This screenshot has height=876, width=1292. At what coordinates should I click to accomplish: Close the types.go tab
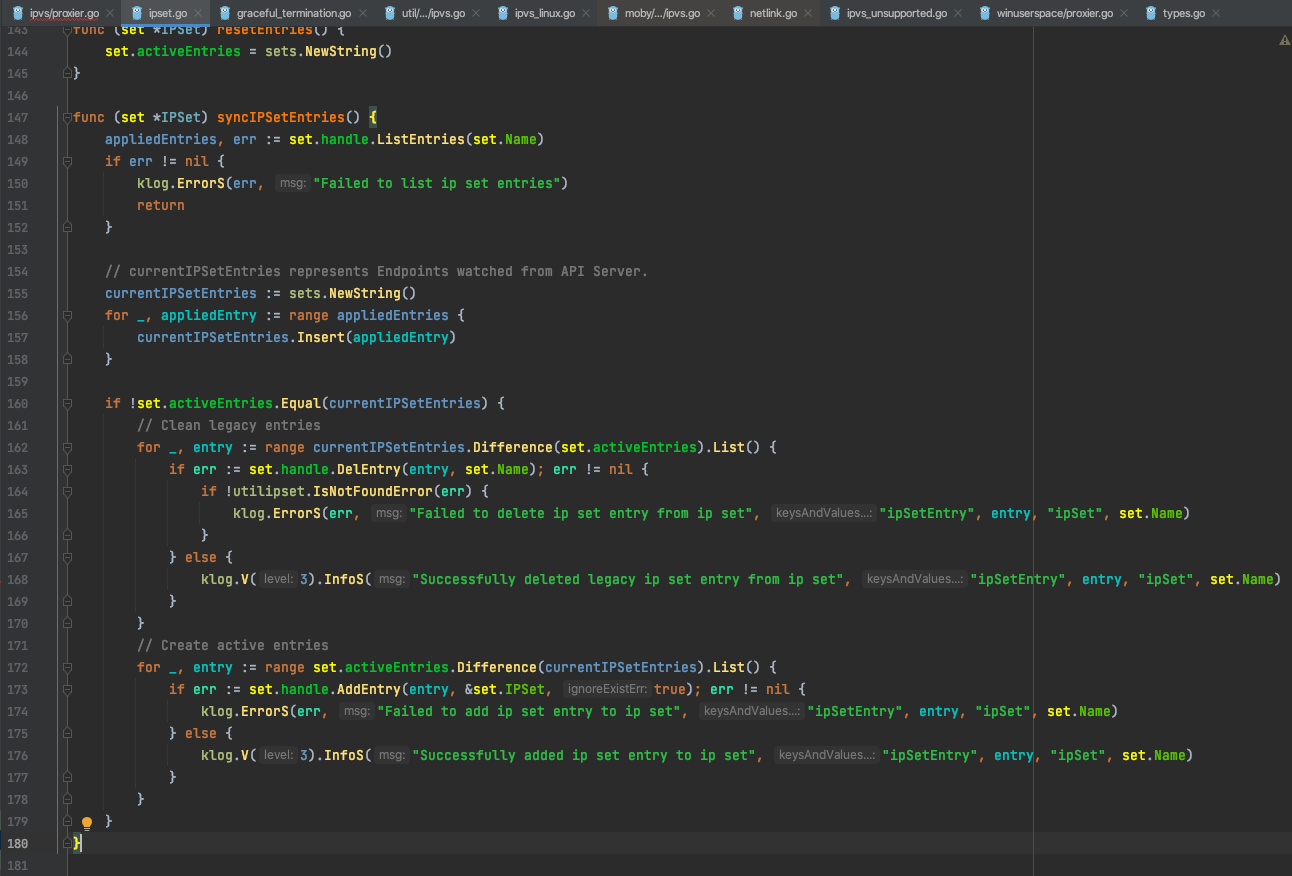coord(1215,14)
